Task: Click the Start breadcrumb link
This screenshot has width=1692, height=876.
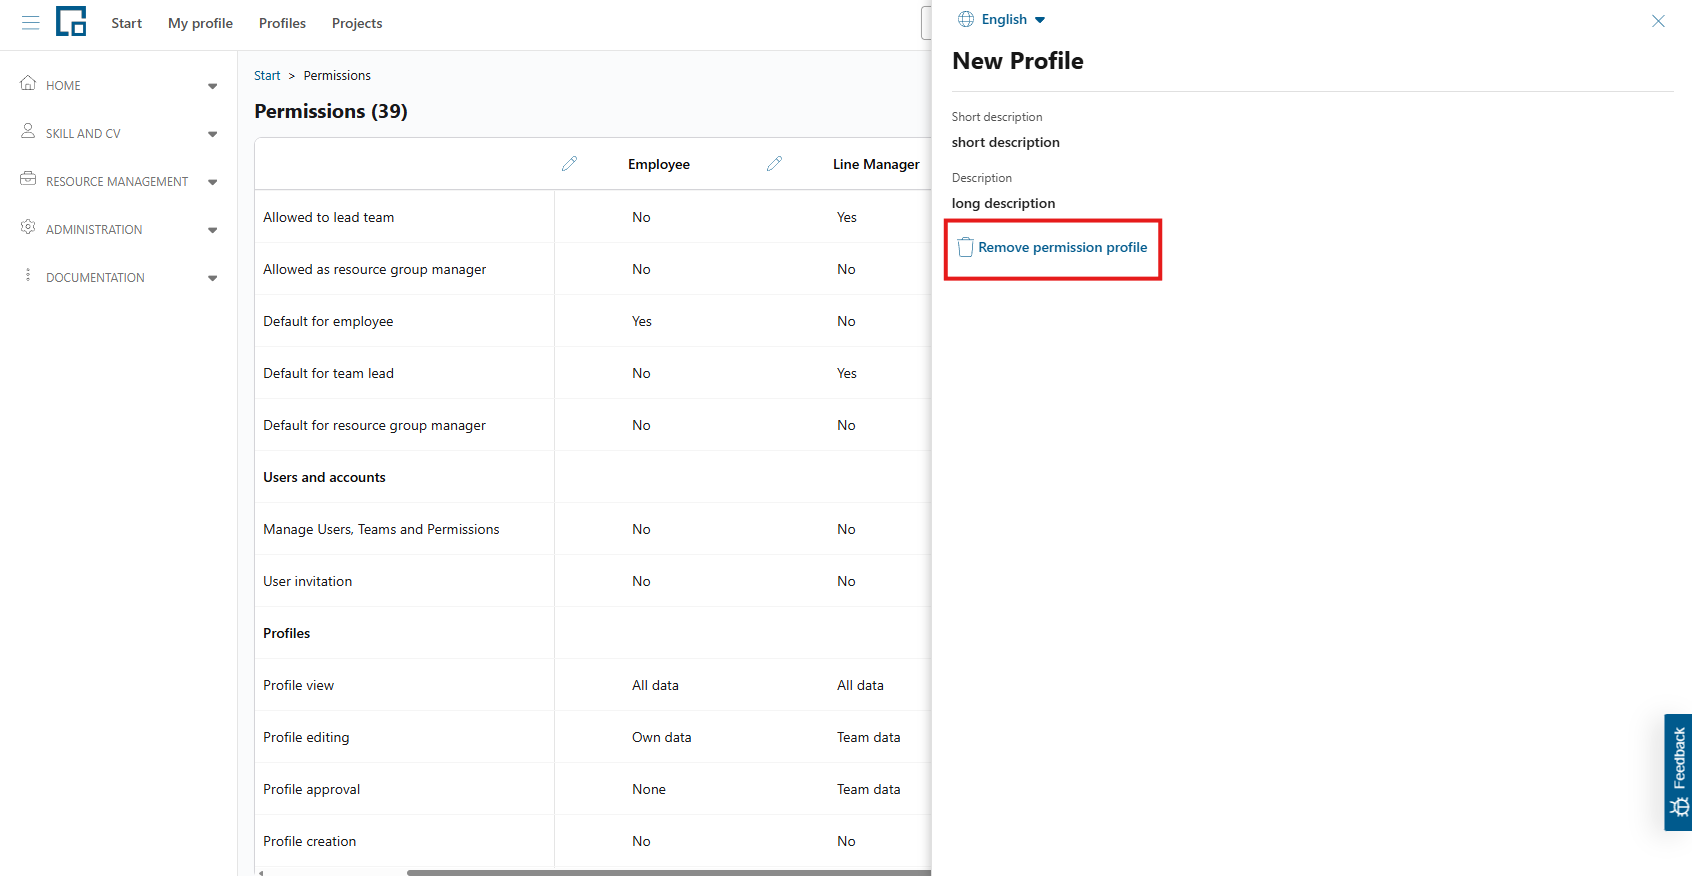Action: (x=267, y=75)
